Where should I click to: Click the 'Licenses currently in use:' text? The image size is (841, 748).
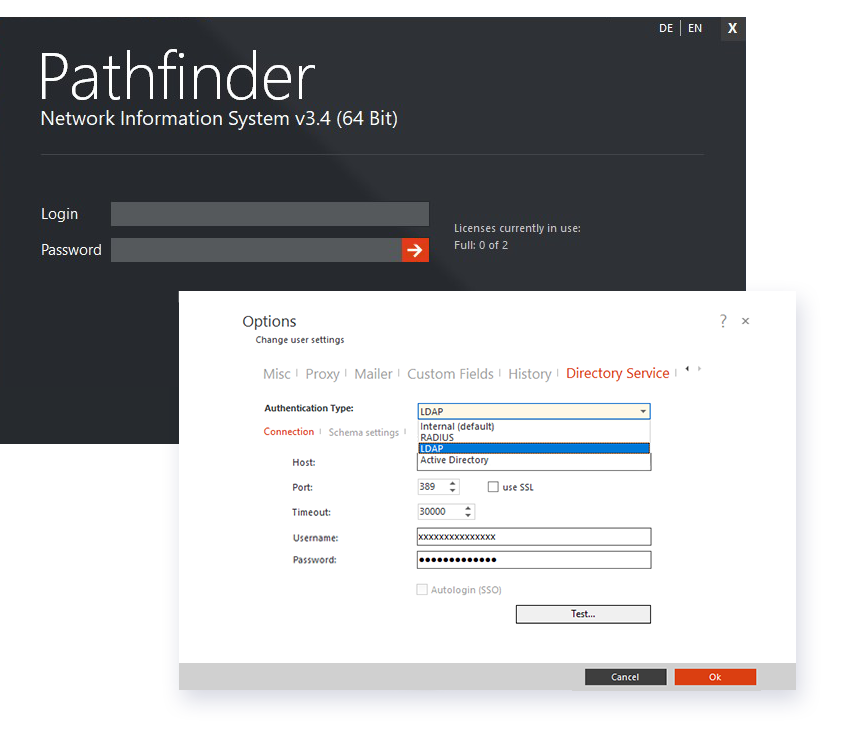tap(518, 228)
